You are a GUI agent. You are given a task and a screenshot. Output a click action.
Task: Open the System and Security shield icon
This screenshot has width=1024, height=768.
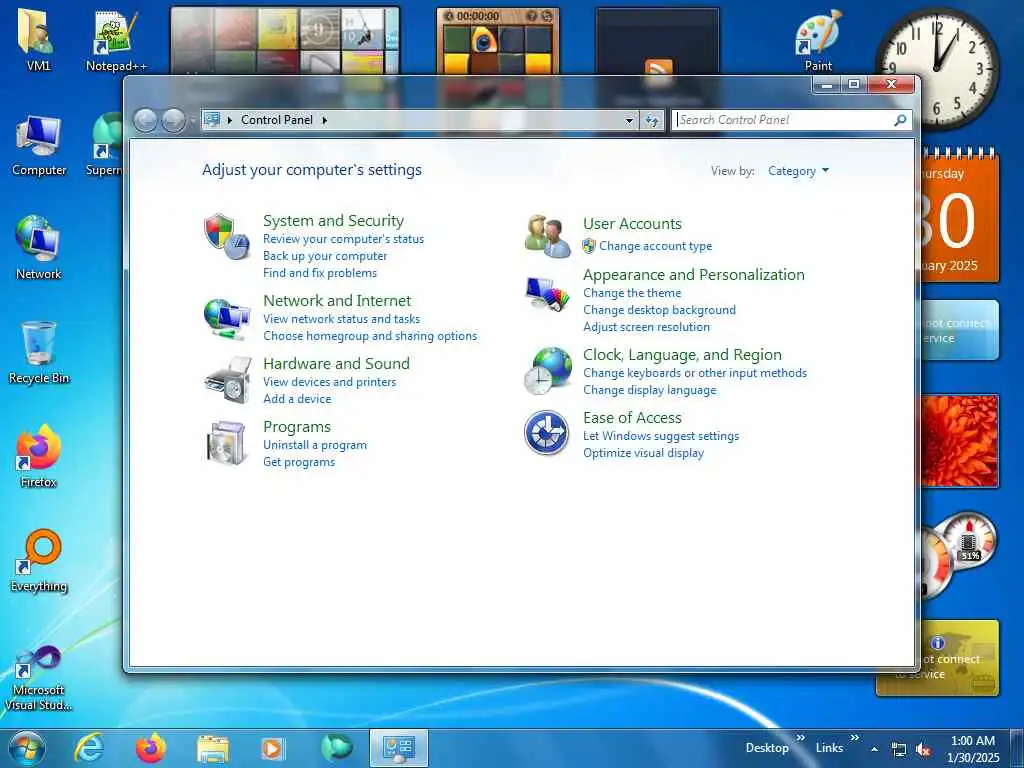click(227, 236)
